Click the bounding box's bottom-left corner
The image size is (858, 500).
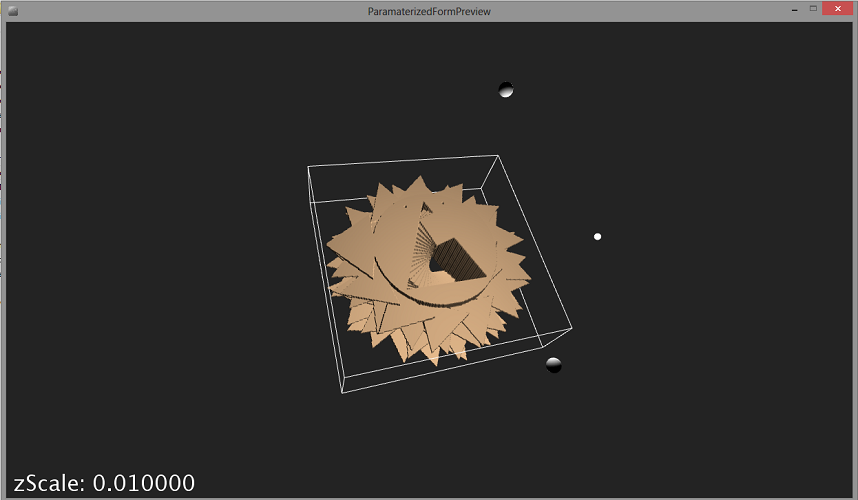pos(344,392)
